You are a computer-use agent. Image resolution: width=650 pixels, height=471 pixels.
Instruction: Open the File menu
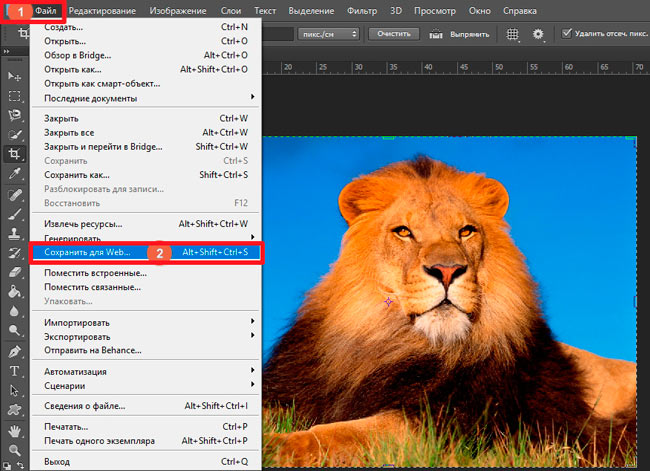click(x=46, y=10)
